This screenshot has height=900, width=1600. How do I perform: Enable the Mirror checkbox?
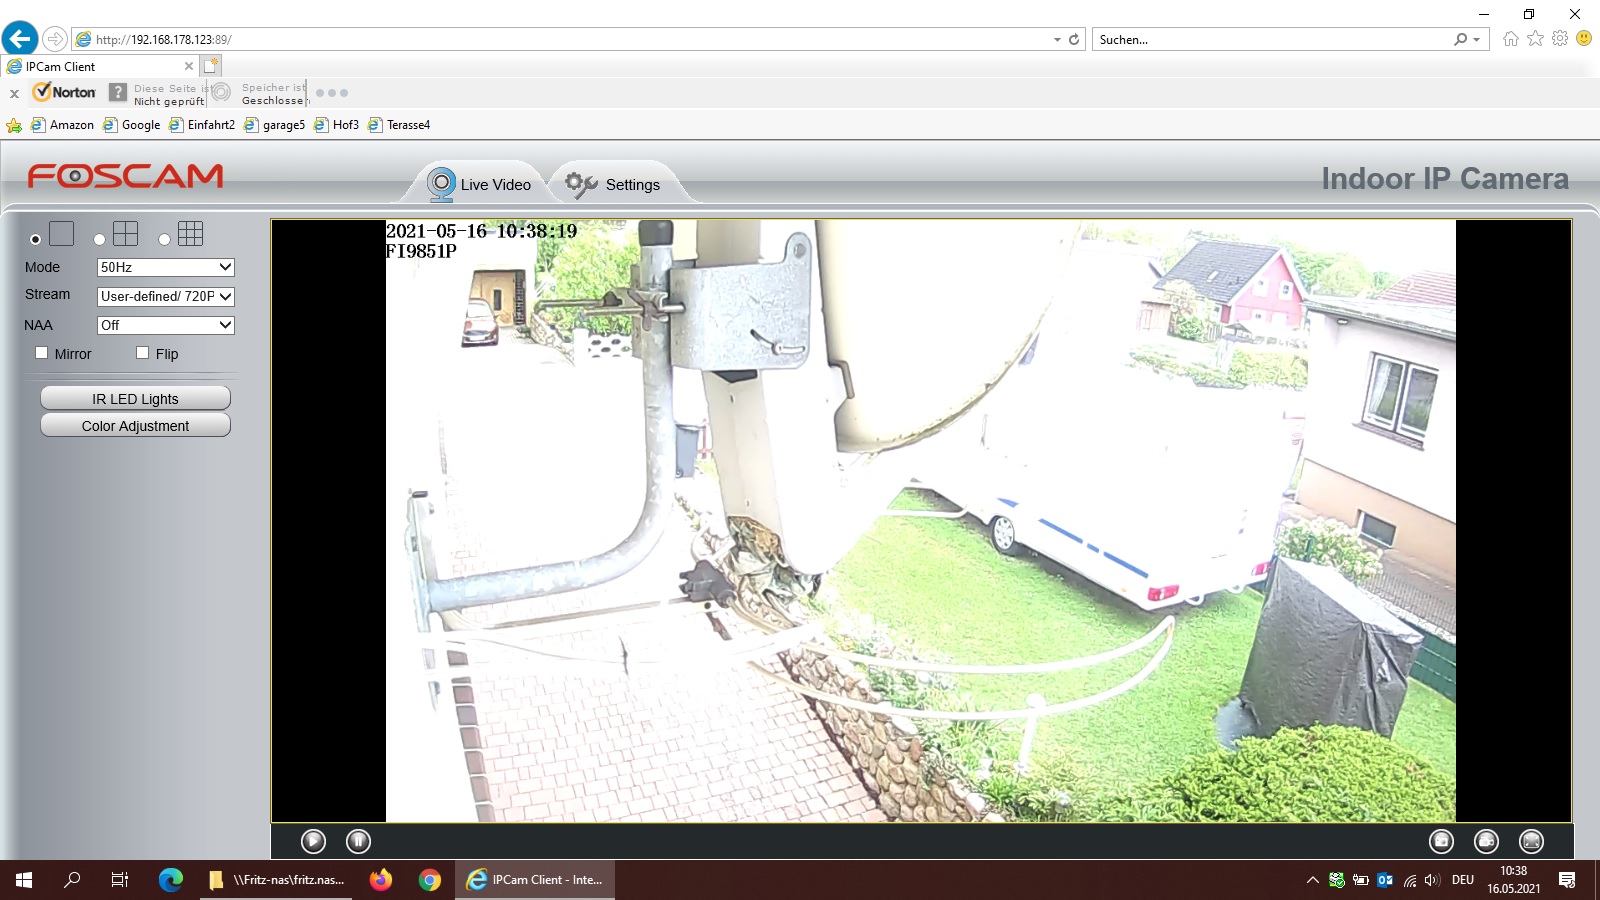[x=42, y=353]
